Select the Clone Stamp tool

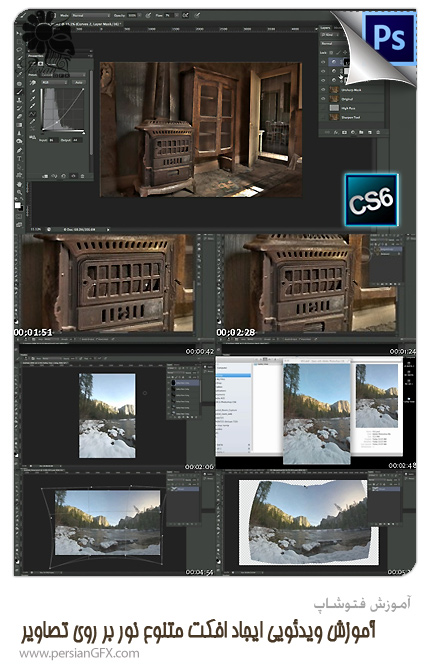[19, 100]
